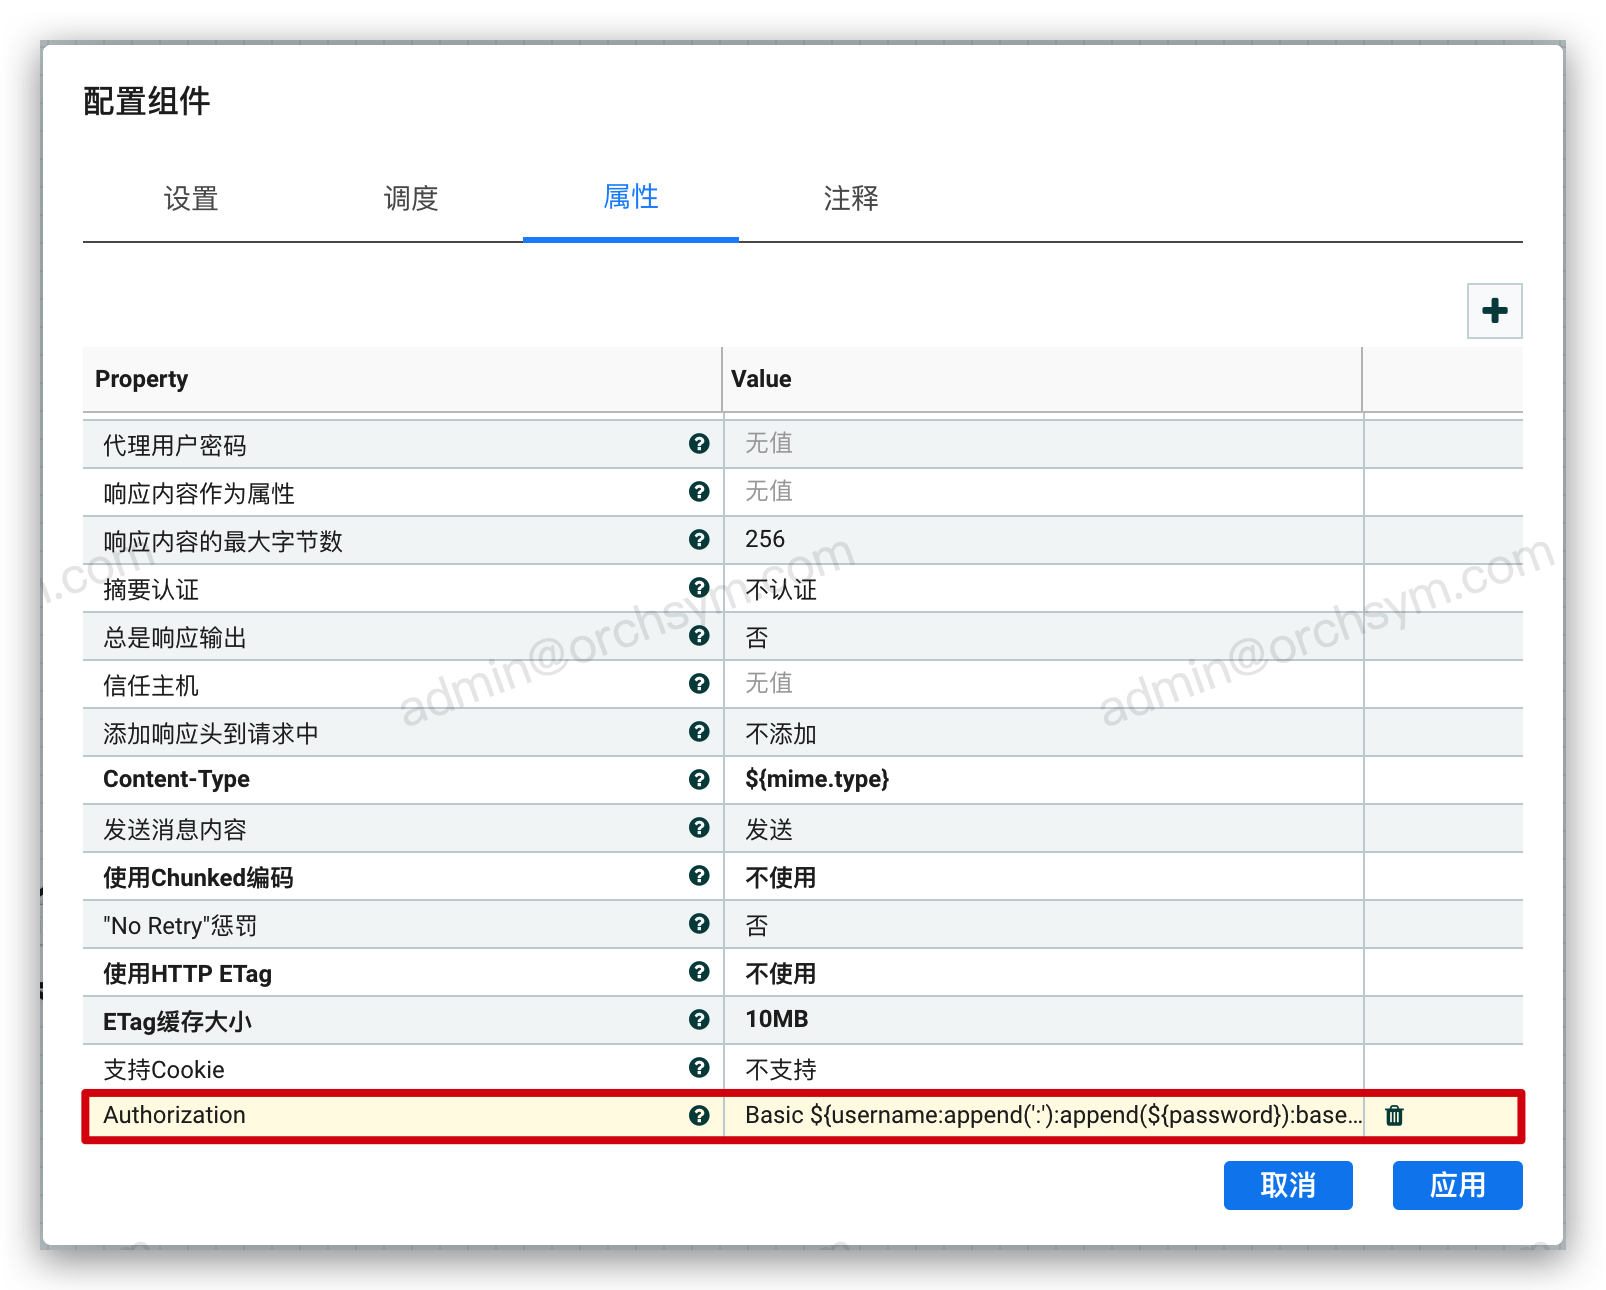Viewport: 1606px width, 1290px height.
Task: Open value dropdown for 摘要认证 (不认证)
Action: click(x=1042, y=589)
